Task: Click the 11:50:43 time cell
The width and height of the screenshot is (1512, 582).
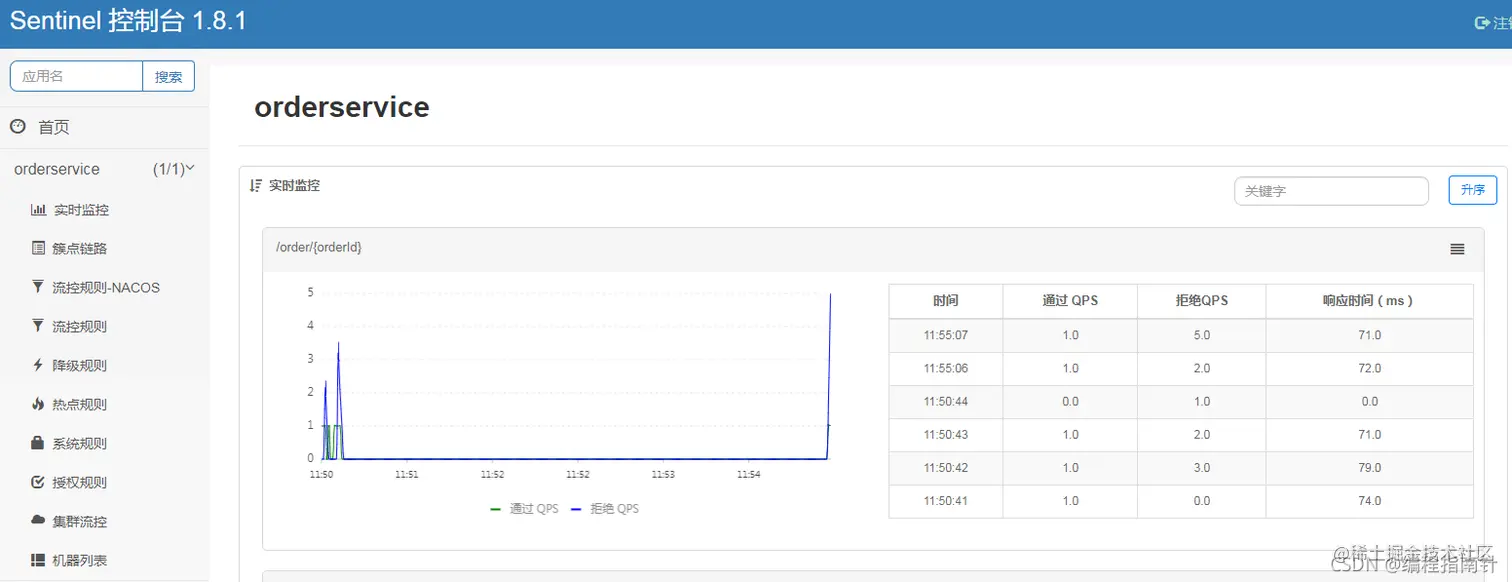Action: coord(946,434)
